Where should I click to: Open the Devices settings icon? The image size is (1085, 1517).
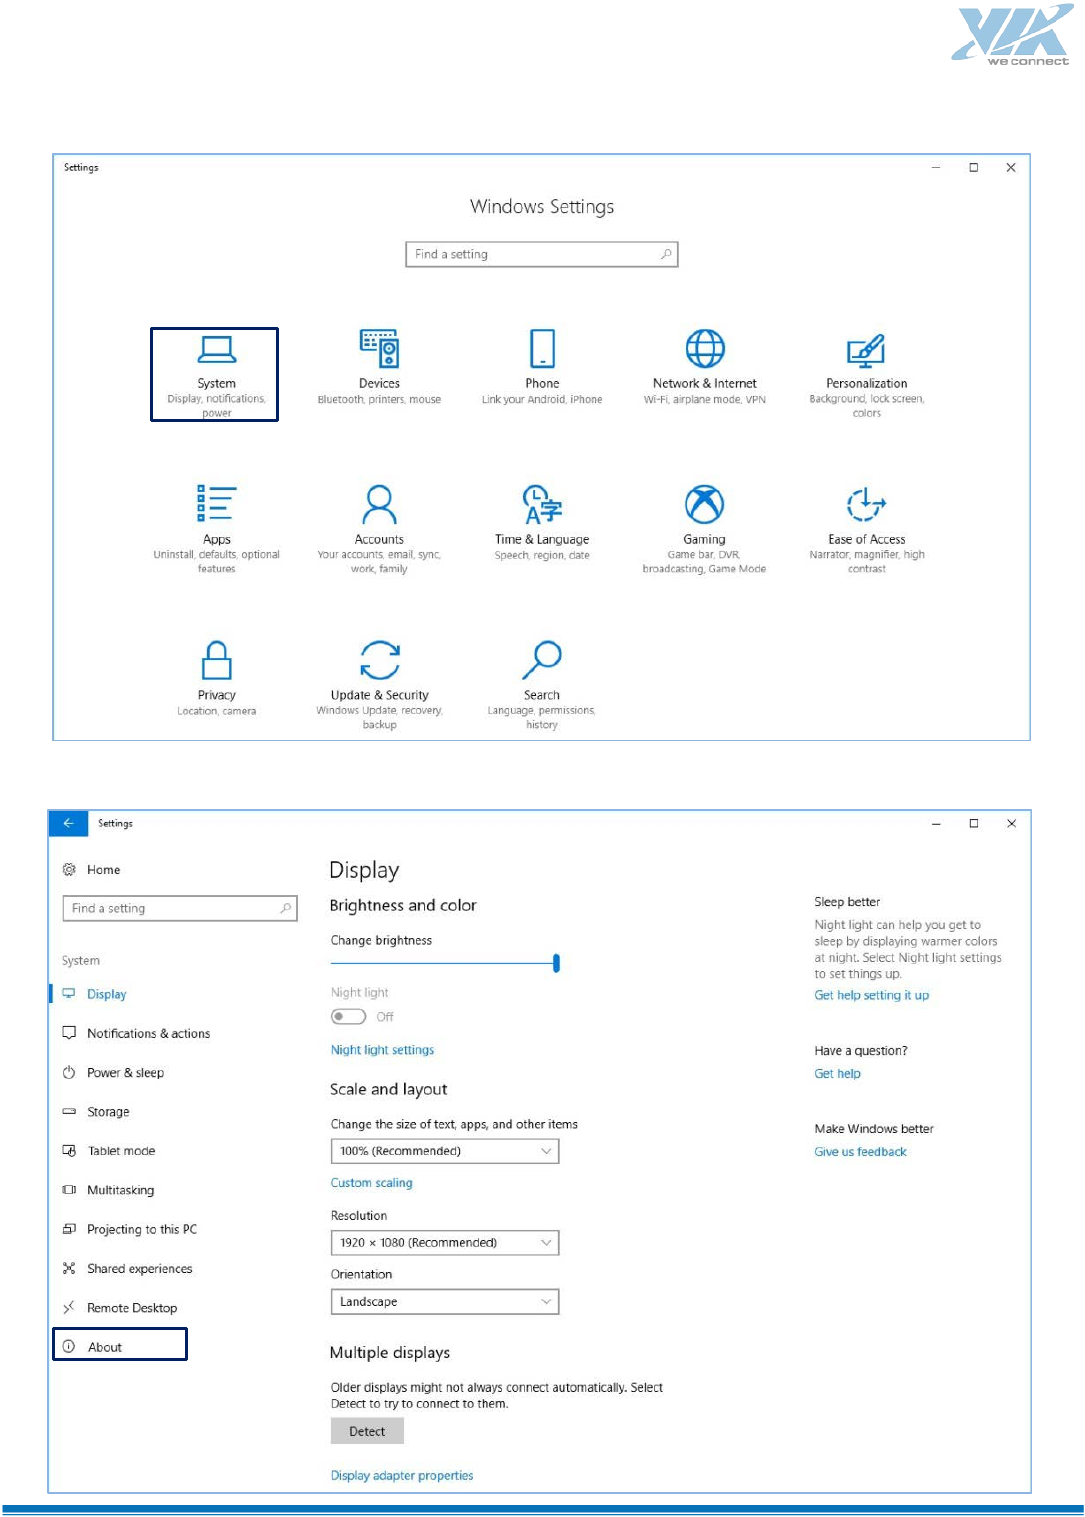tap(379, 348)
